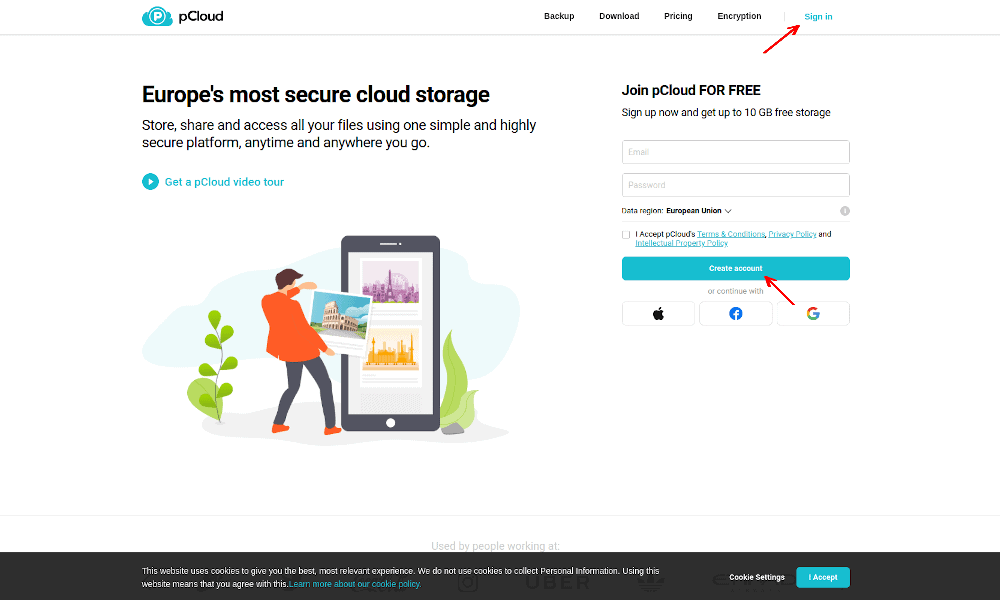Open Cookie Settings
Viewport: 1000px width, 600px height.
[757, 578]
